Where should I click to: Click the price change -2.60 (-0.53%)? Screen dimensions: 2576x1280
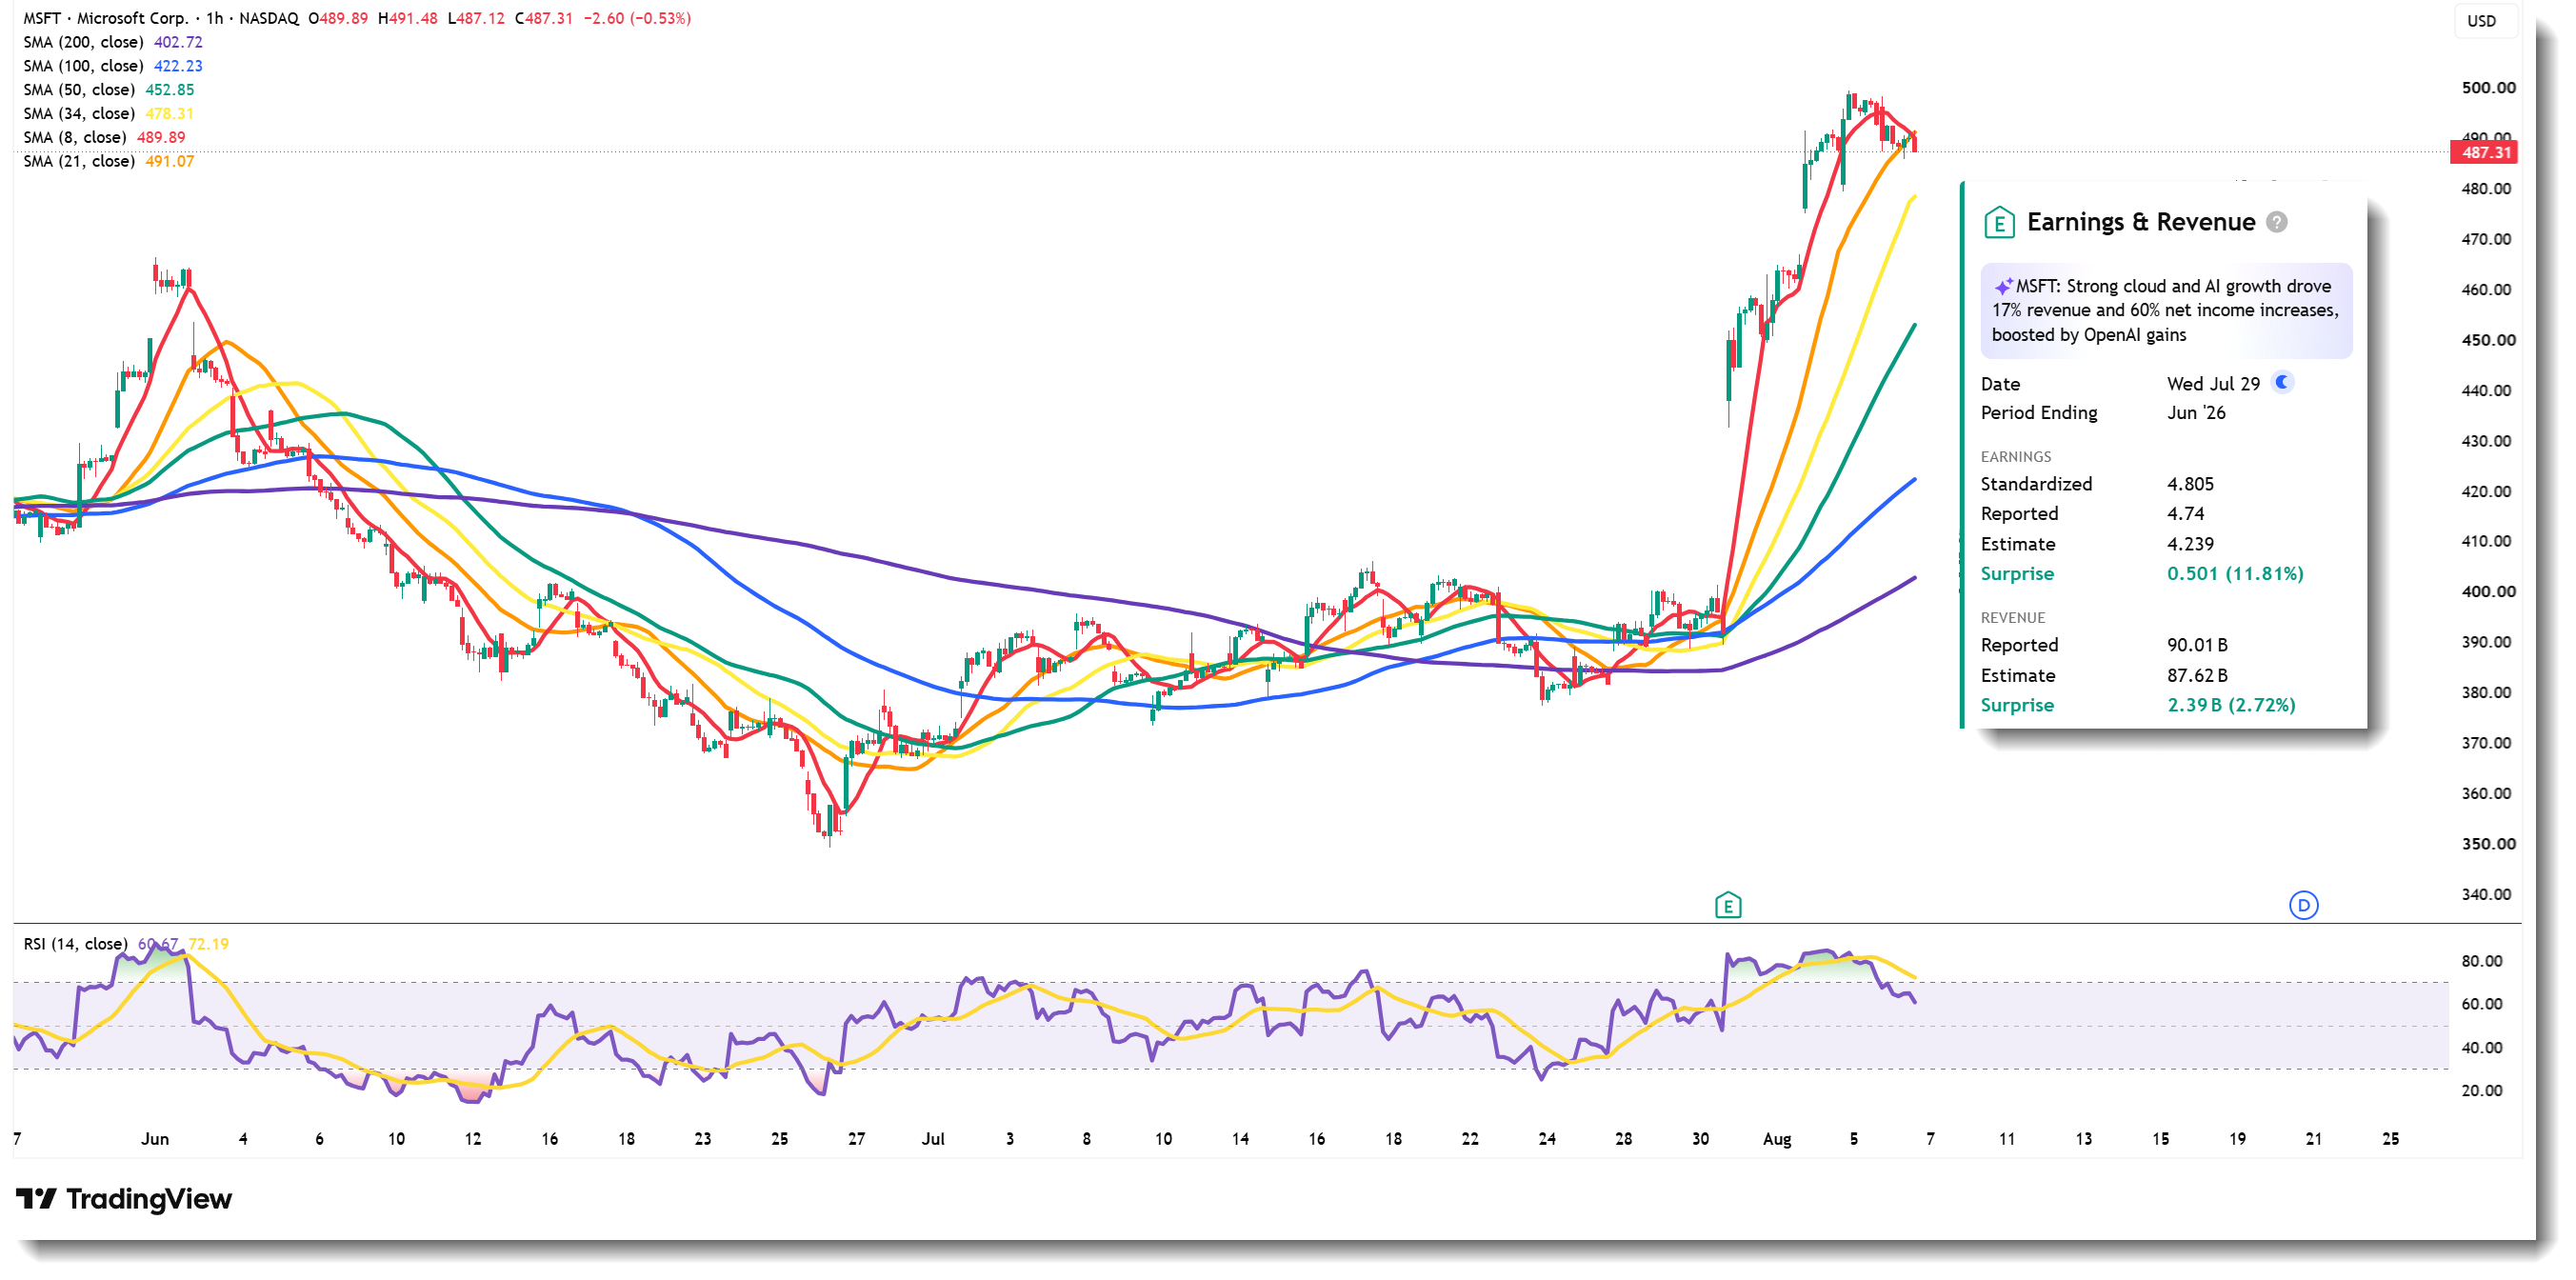point(637,18)
